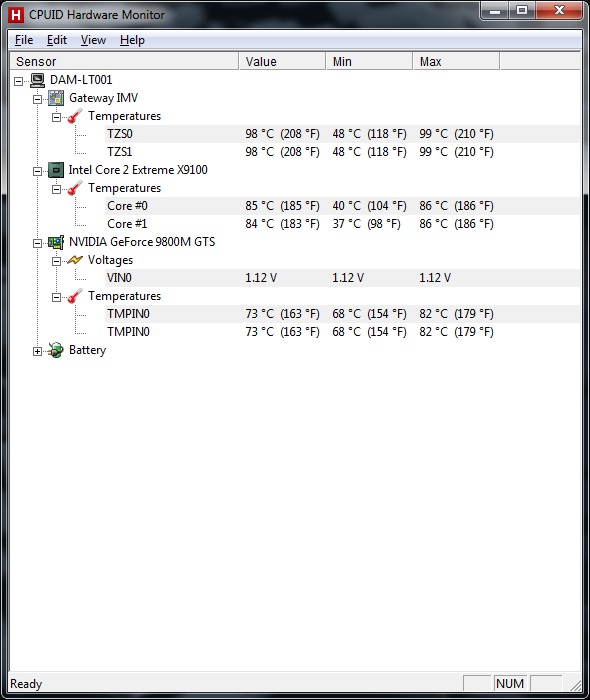The height and width of the screenshot is (700, 590).
Task: Open the View menu
Action: 93,40
